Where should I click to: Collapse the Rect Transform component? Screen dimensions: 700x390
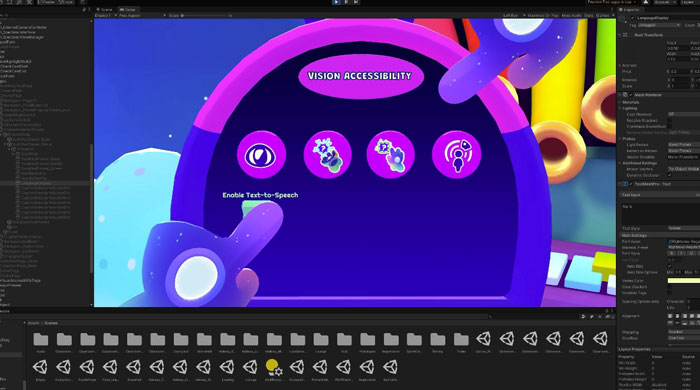[x=620, y=35]
